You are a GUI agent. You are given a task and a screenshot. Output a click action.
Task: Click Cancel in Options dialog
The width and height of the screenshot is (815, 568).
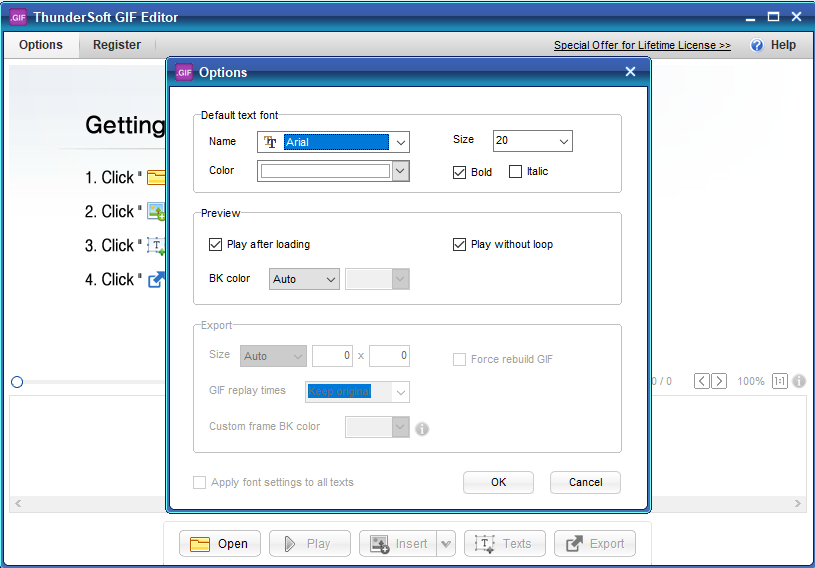pos(585,482)
